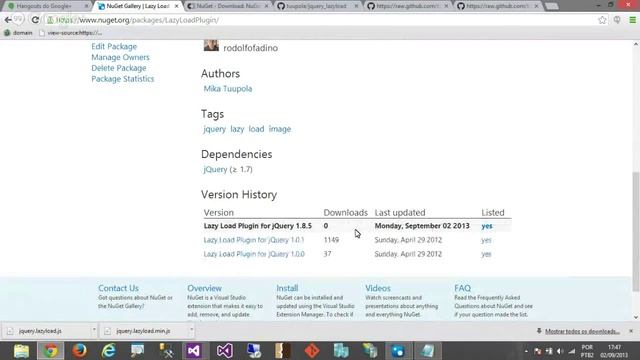640x360 pixels.
Task: Switch to tuupola/jquery_lazyload GitHub tab
Action: tap(316, 6)
